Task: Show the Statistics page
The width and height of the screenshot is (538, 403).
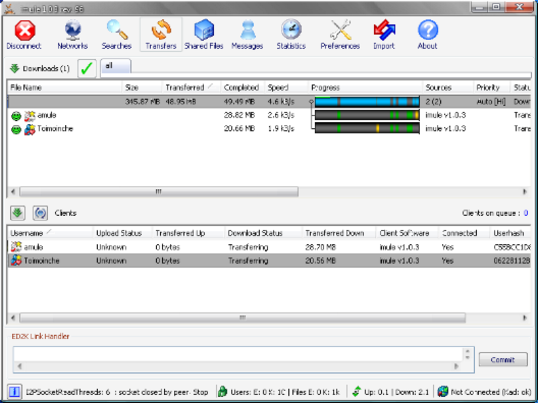Action: [x=291, y=35]
